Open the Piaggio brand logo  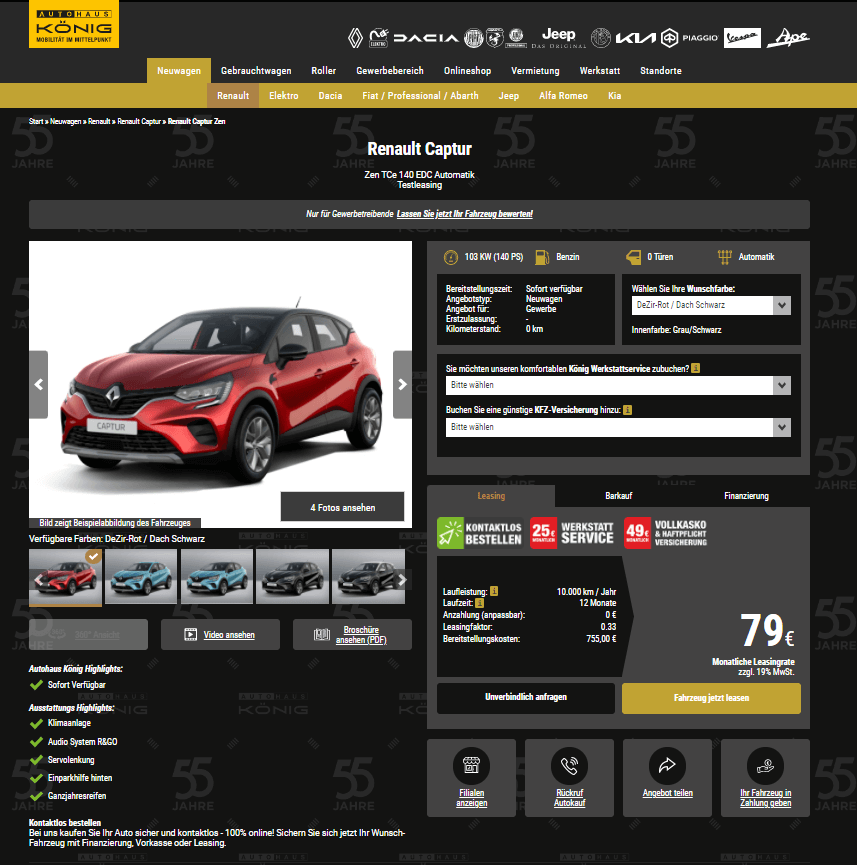[690, 38]
